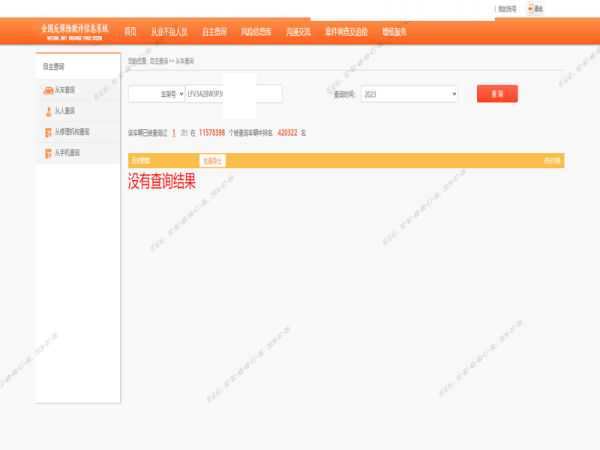This screenshot has width=600, height=450.
Task: Click the ranking number 420322
Action: coord(287,133)
